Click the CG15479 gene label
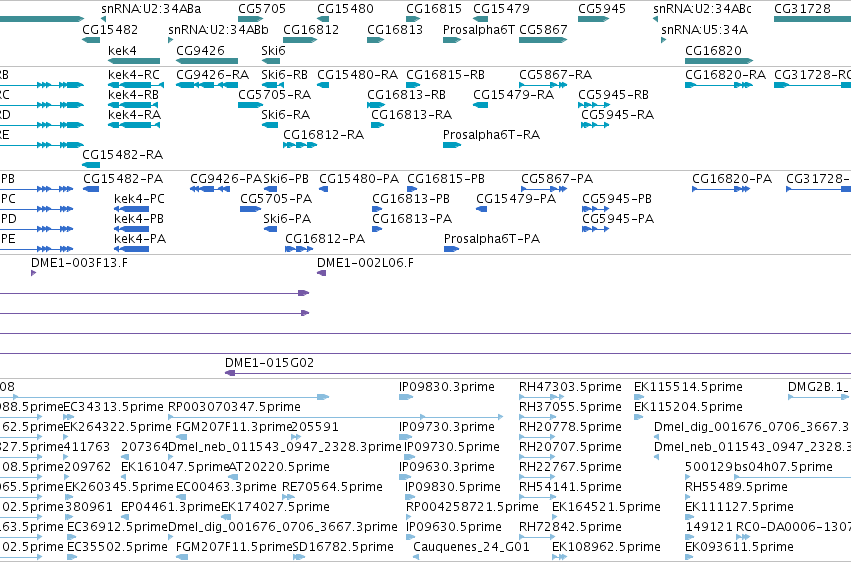Screen dimensions: 851x562 (501, 9)
